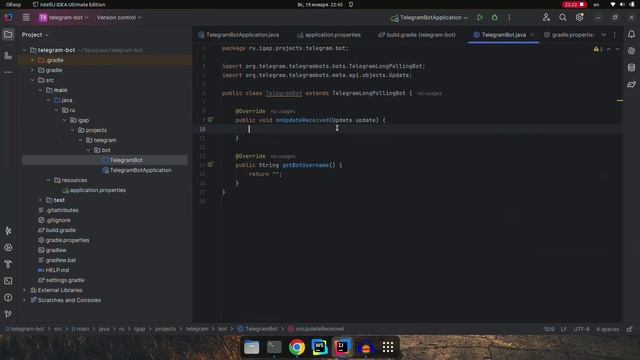640x360 pixels.
Task: Click gutter override icon for onUpdateReceived
Action: coord(210,120)
